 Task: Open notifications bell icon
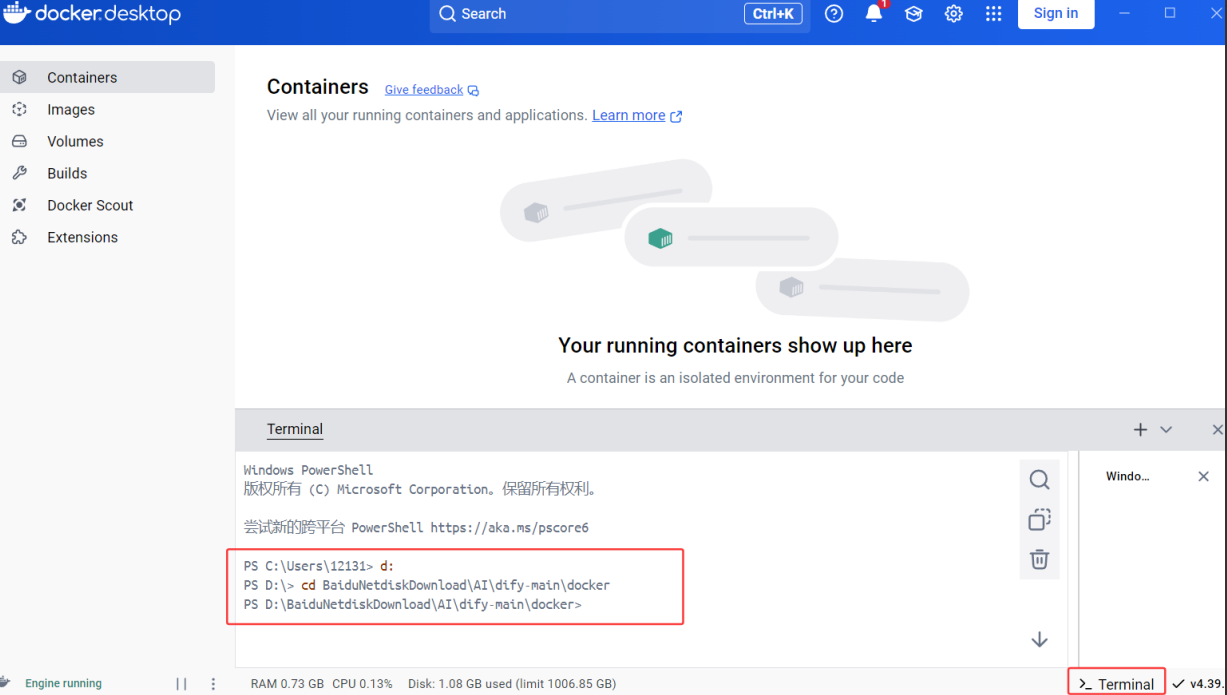click(x=874, y=13)
